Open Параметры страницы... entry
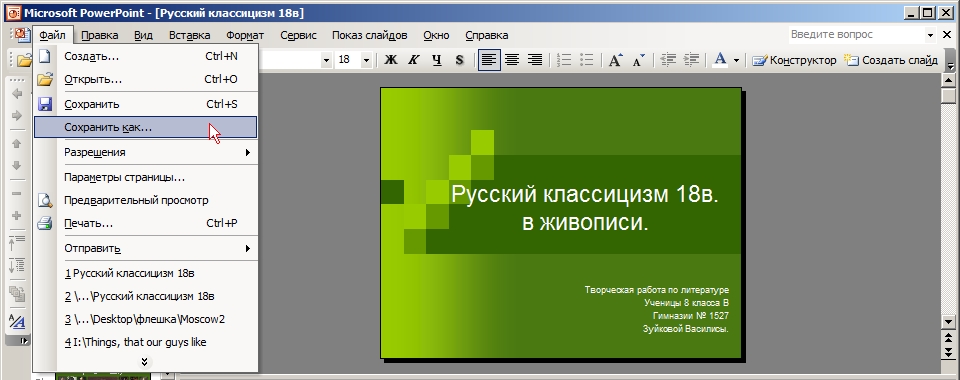960x380 pixels. [x=146, y=177]
